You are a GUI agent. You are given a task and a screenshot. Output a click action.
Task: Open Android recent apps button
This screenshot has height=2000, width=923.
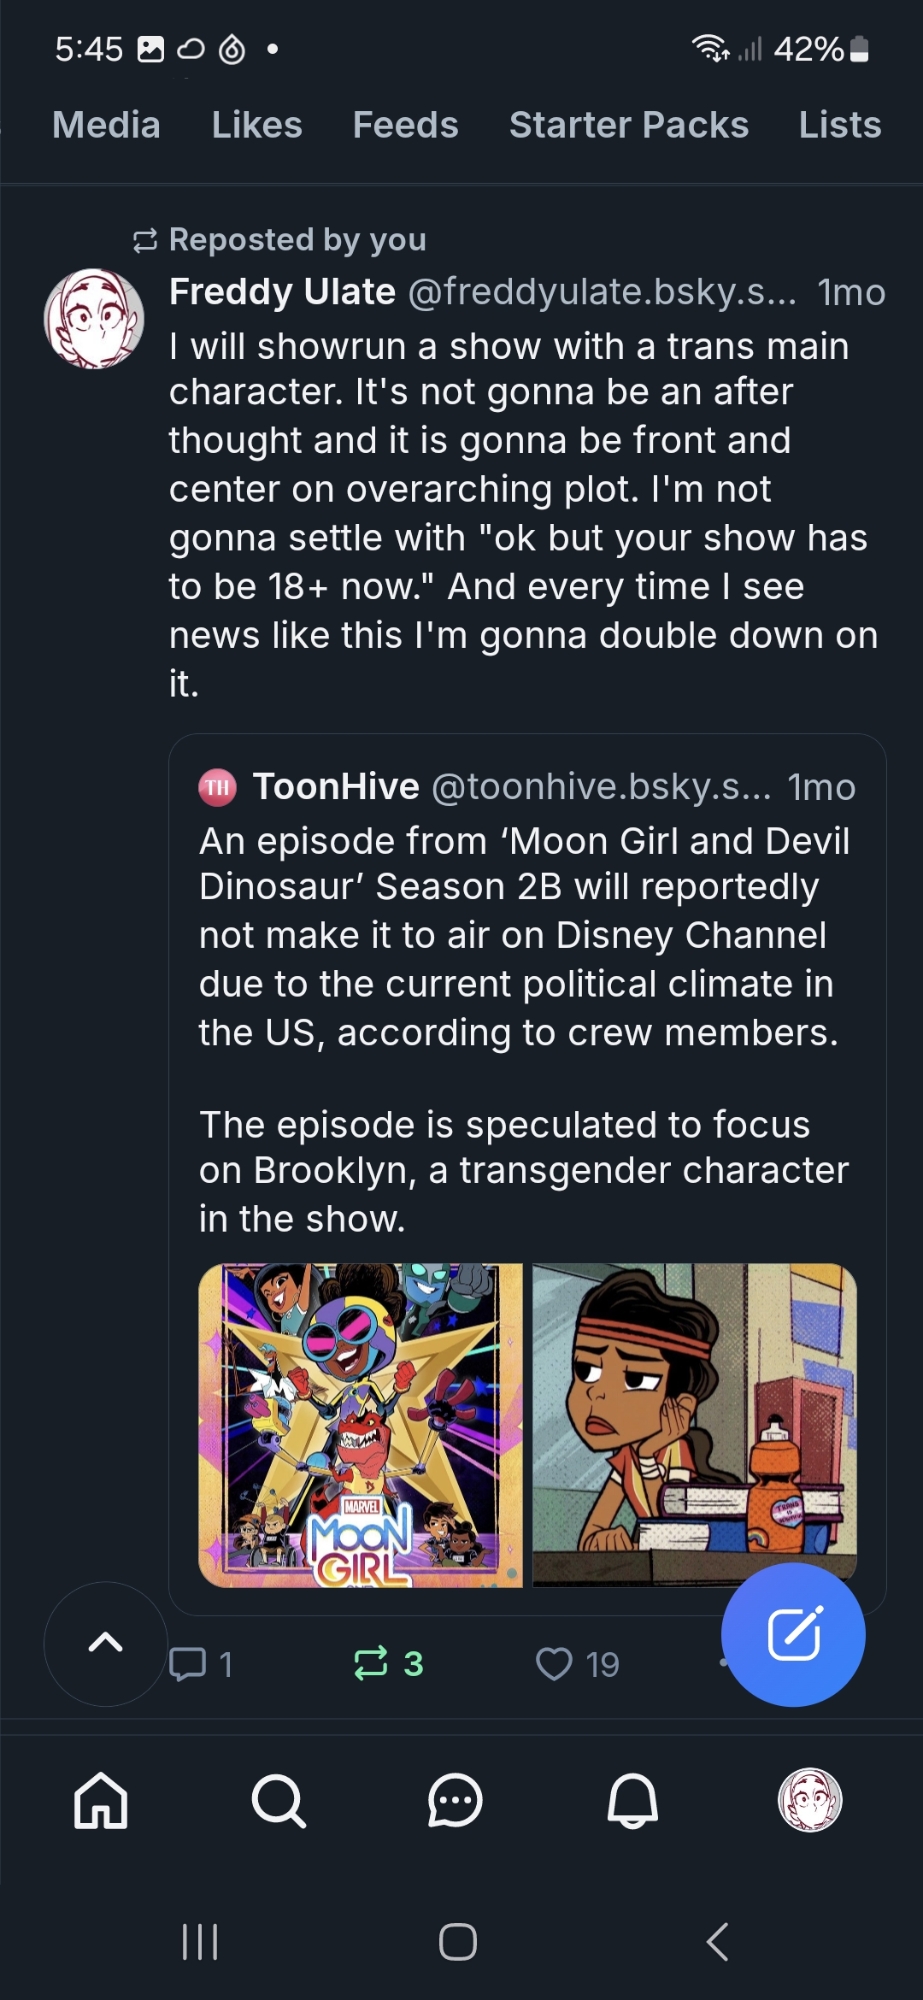[x=200, y=1941]
